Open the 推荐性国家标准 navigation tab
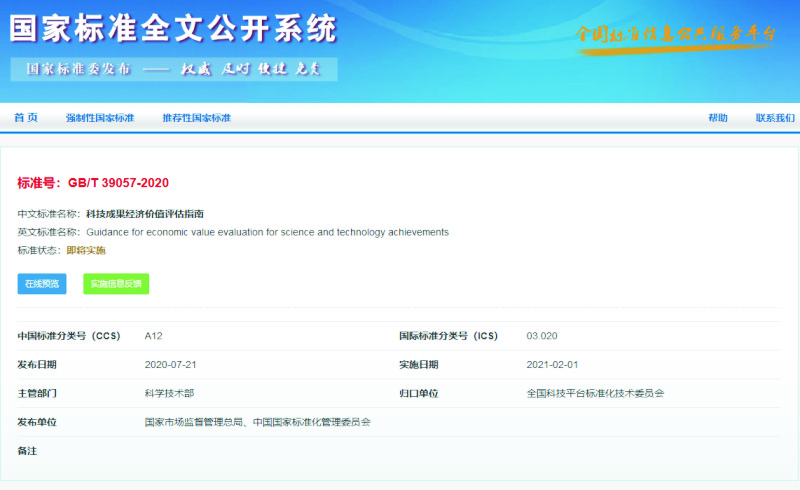 click(x=196, y=118)
